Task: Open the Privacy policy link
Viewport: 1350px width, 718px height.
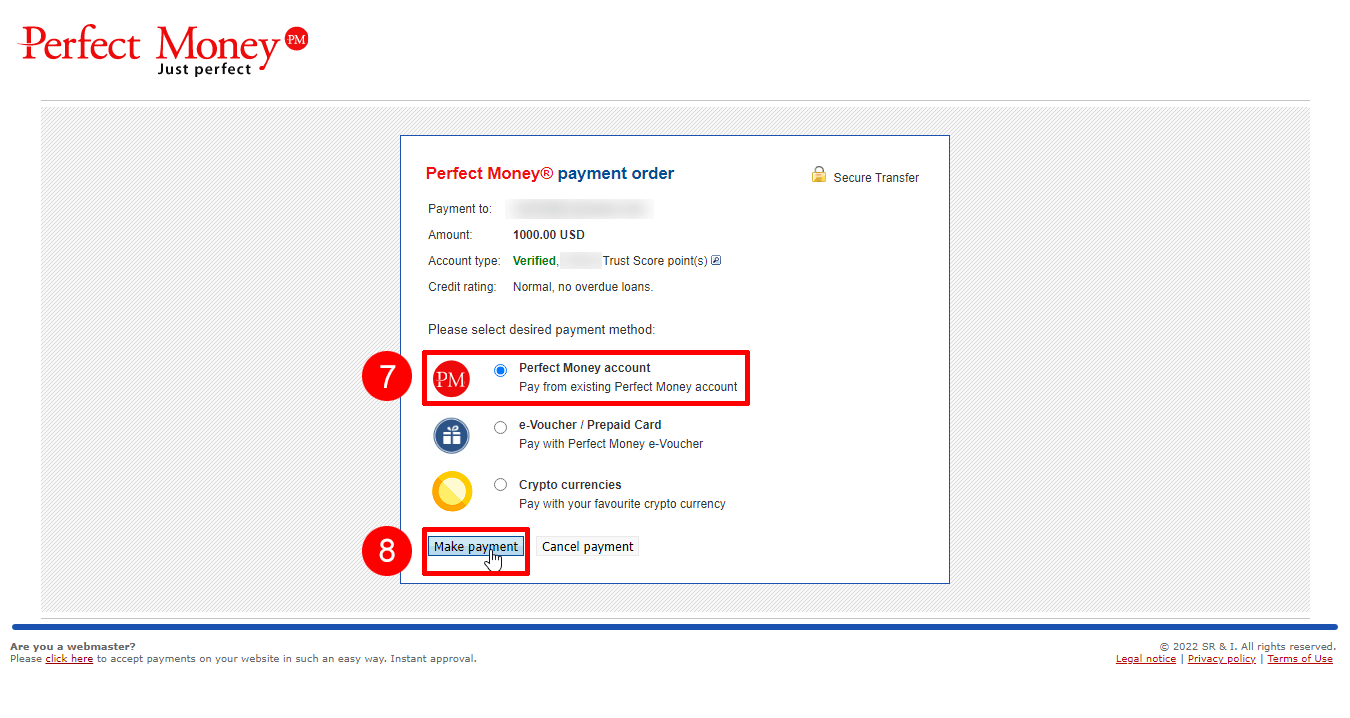Action: (x=1221, y=658)
